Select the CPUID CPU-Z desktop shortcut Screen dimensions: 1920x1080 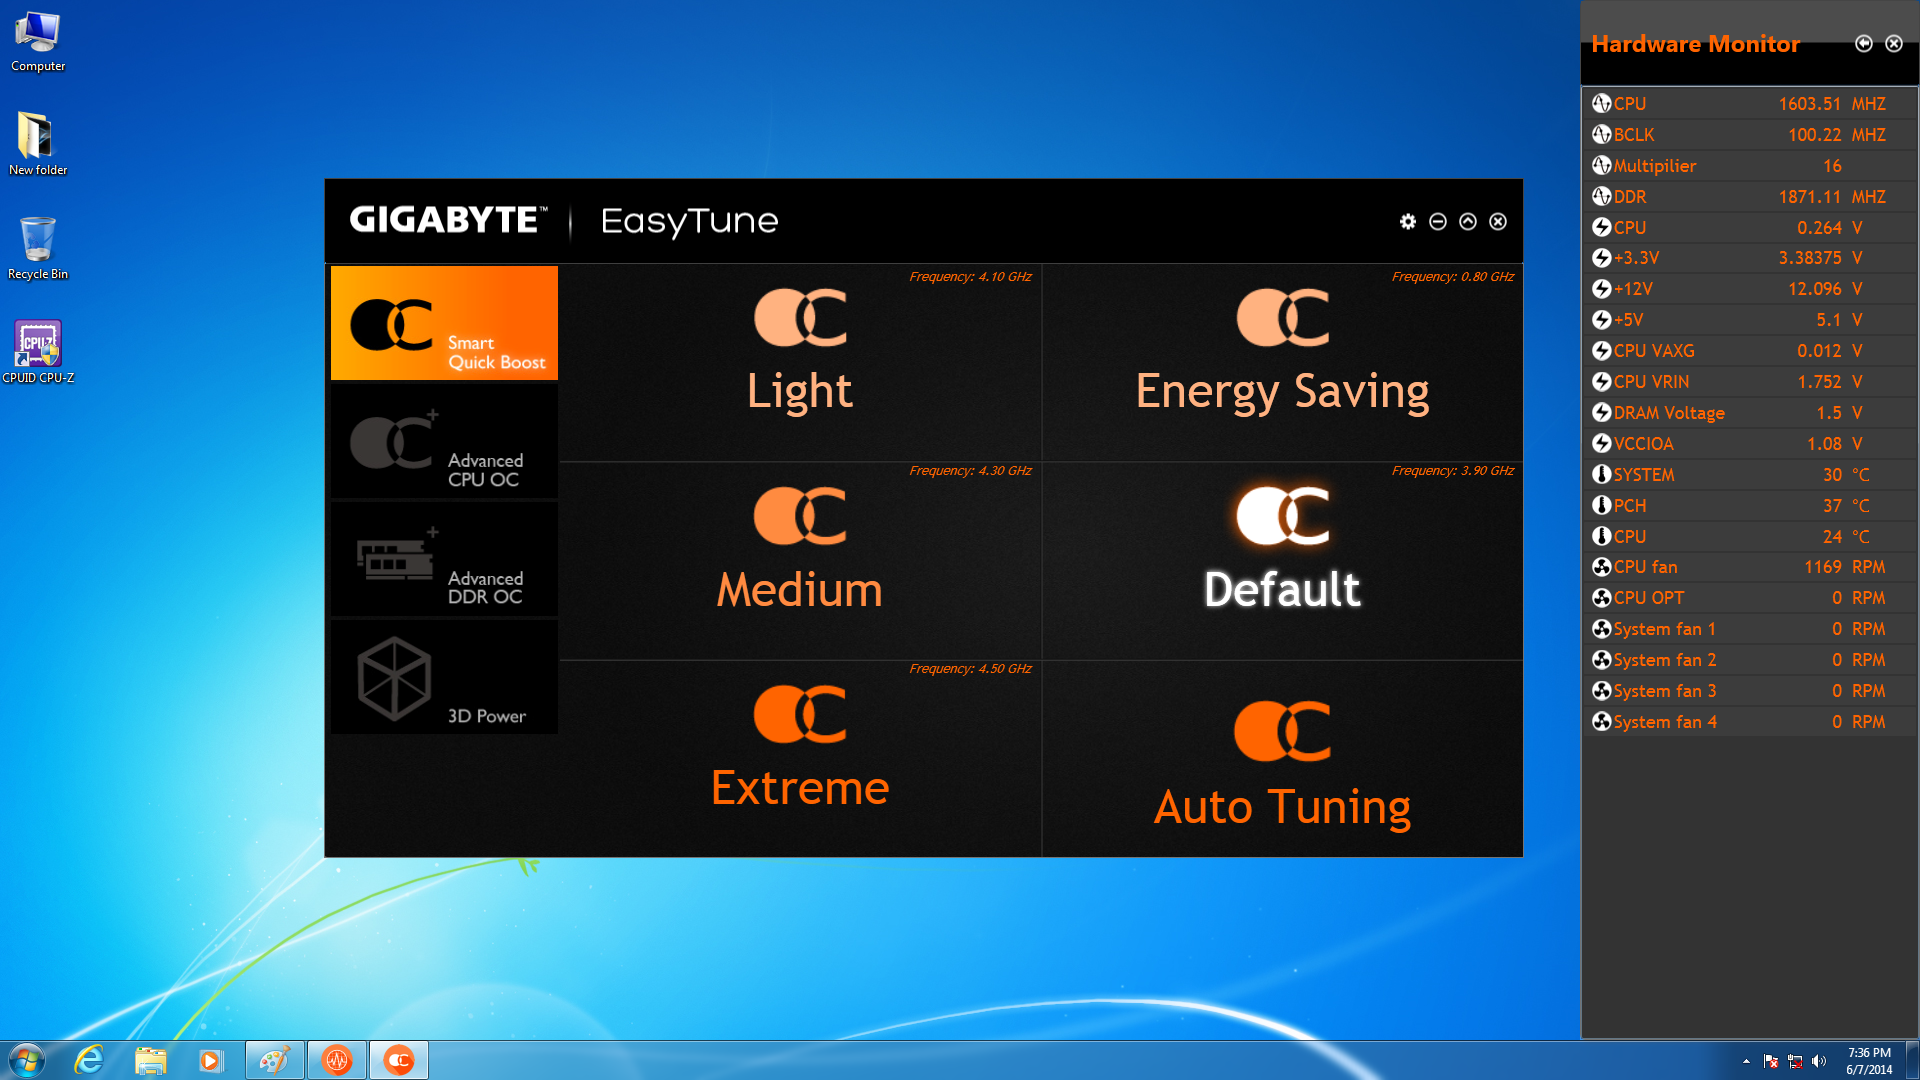click(38, 352)
